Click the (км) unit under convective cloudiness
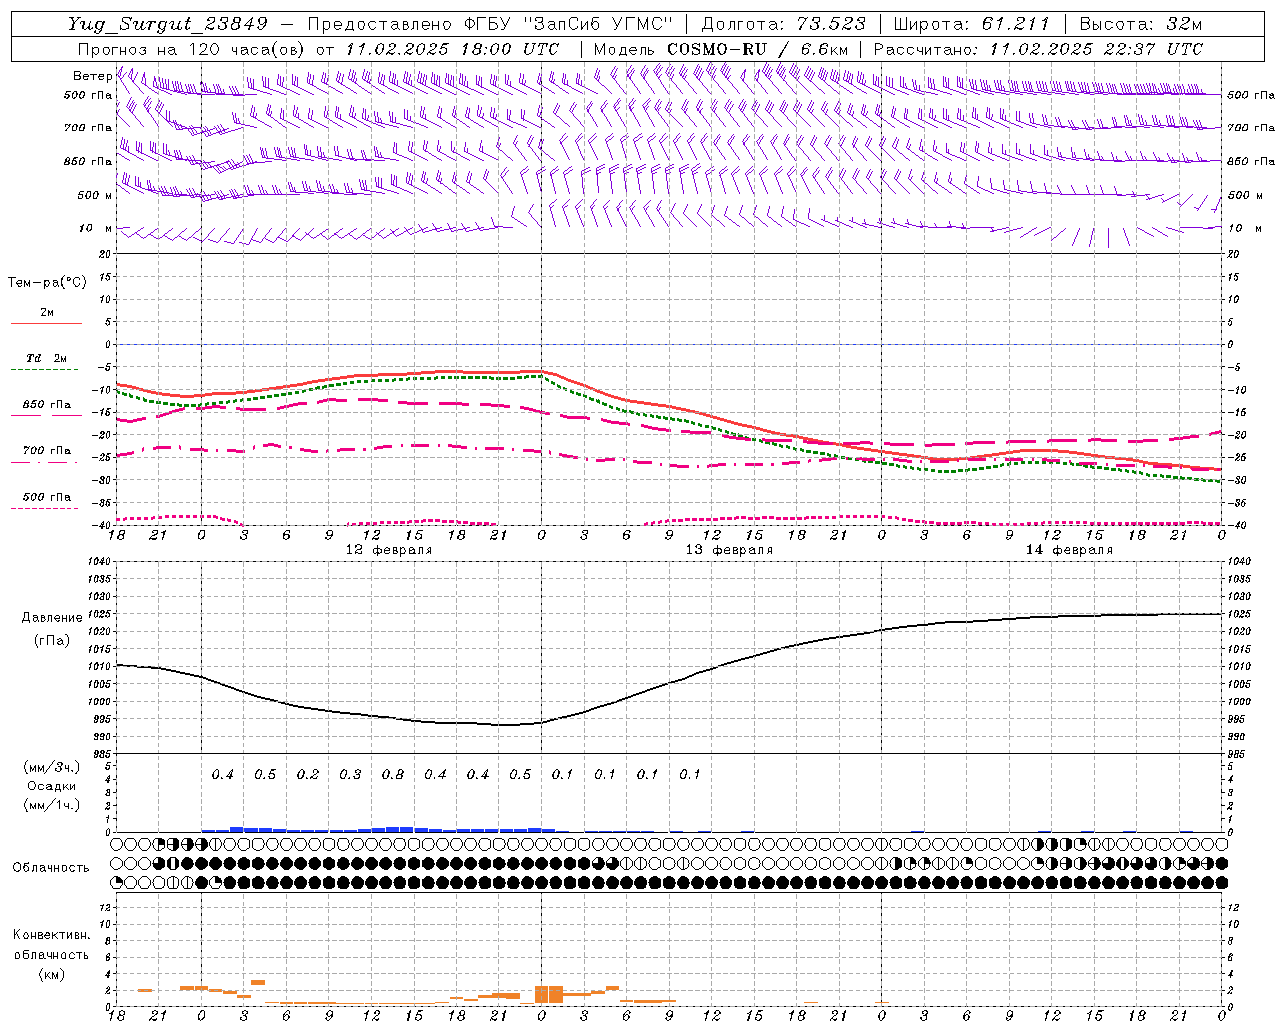This screenshot has width=1280, height=1024. (x=52, y=974)
